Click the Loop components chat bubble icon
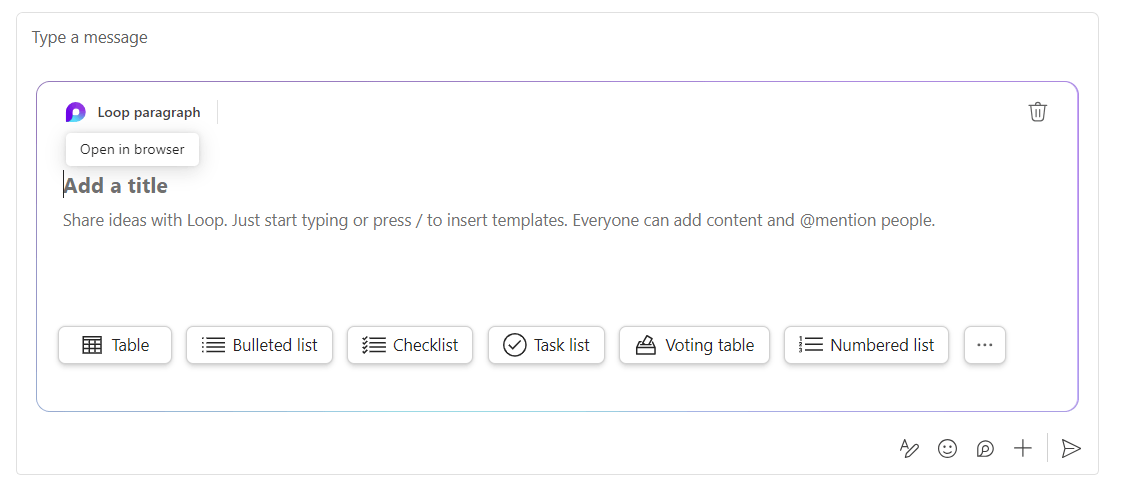 tap(985, 449)
